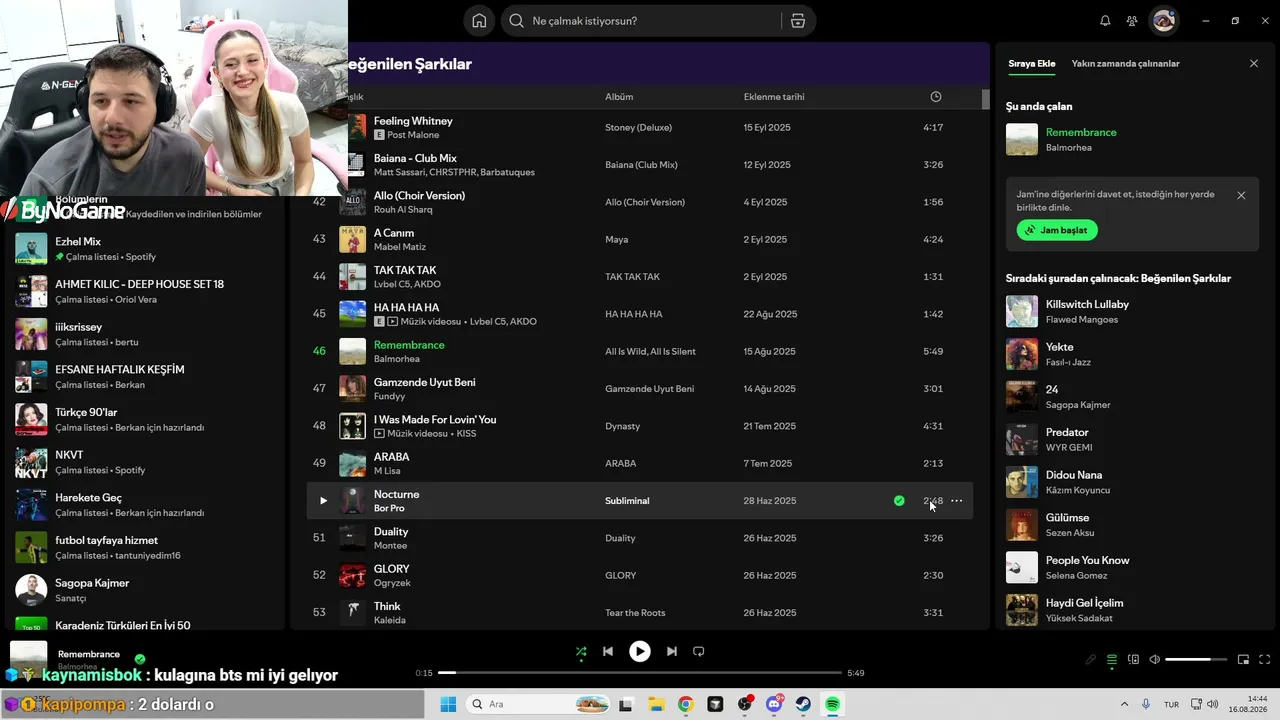Select 'Gülümse' by Sezen Aksu in queue

tap(1132, 525)
